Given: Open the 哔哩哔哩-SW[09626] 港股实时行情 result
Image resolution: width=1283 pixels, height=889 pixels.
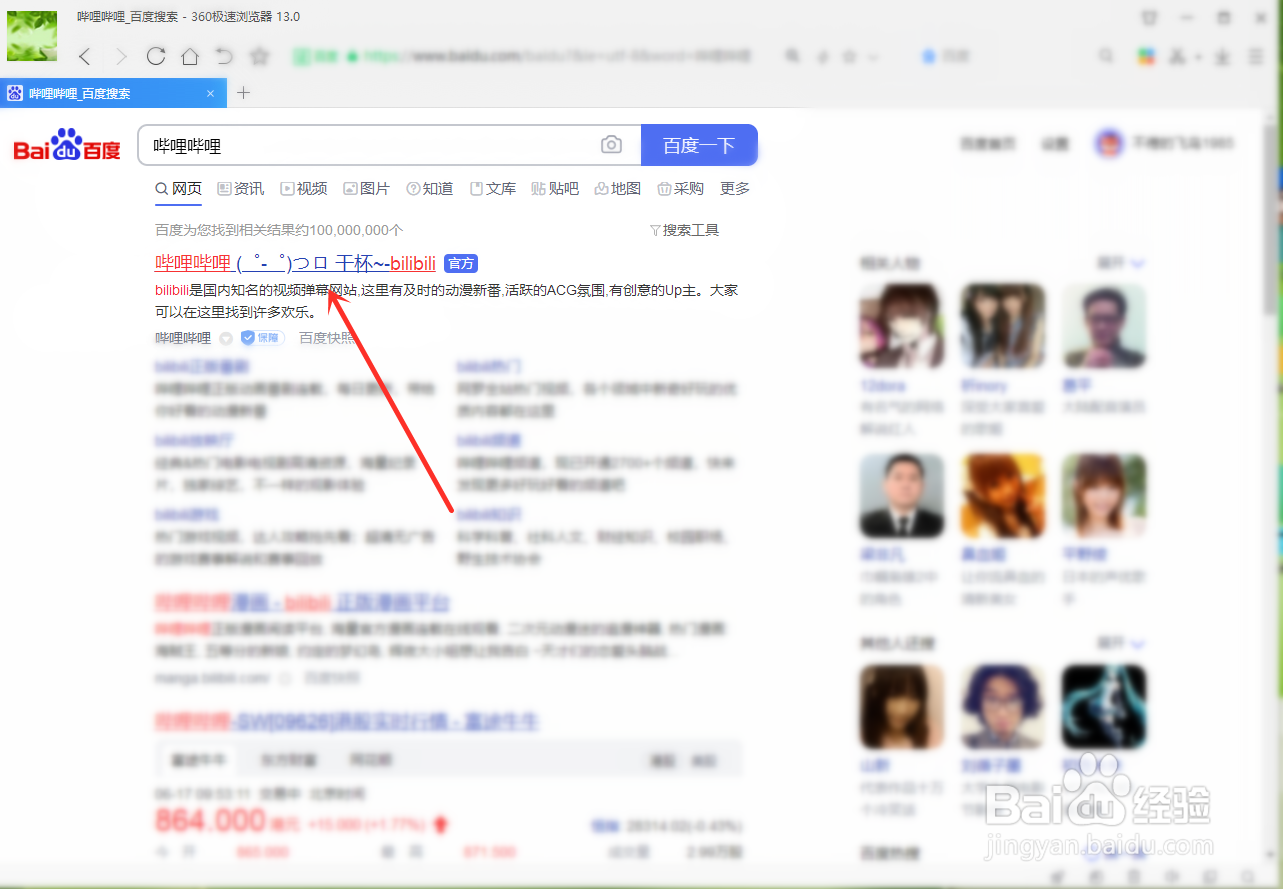Looking at the screenshot, I should [347, 720].
